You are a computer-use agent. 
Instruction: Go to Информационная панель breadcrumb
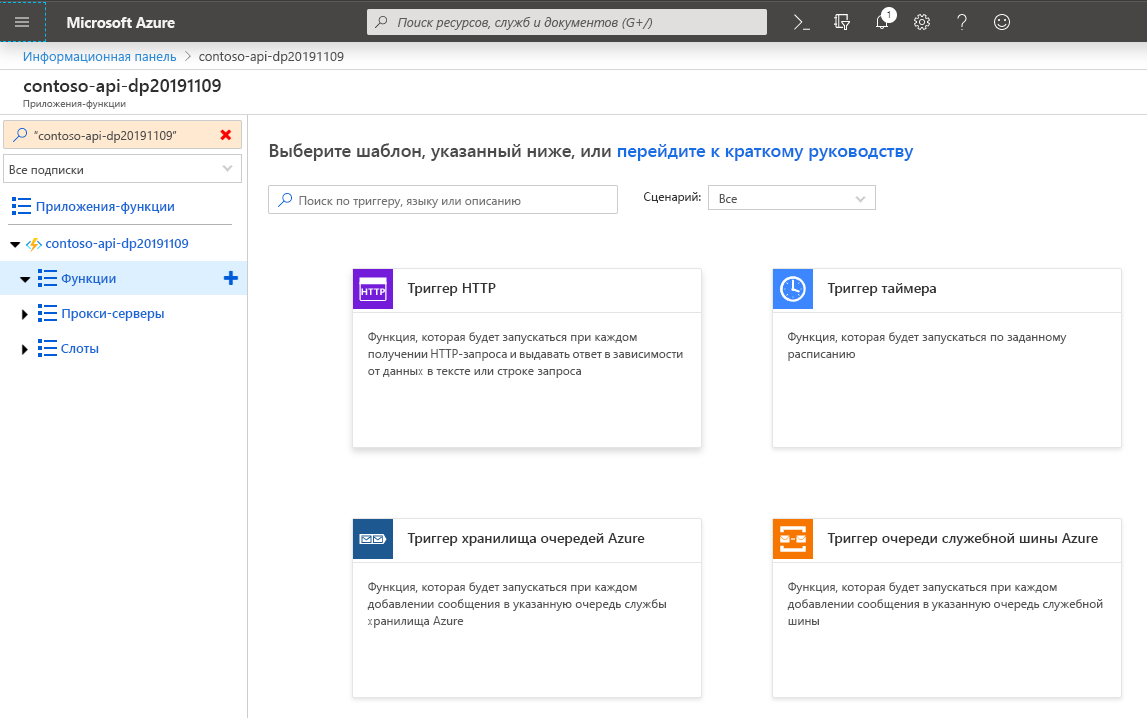click(99, 56)
